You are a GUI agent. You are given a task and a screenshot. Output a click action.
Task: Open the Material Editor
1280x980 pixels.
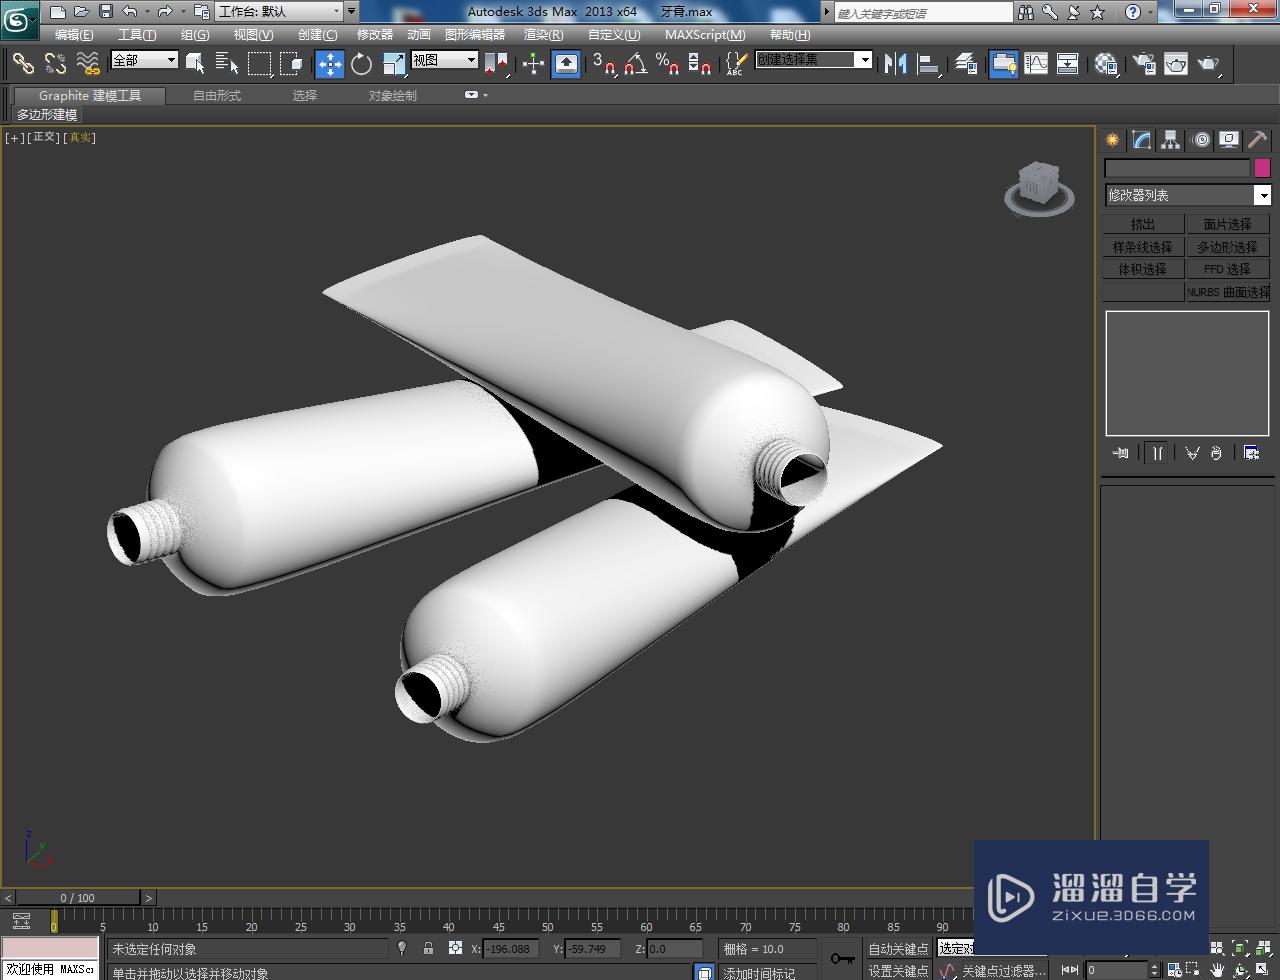coord(1106,64)
